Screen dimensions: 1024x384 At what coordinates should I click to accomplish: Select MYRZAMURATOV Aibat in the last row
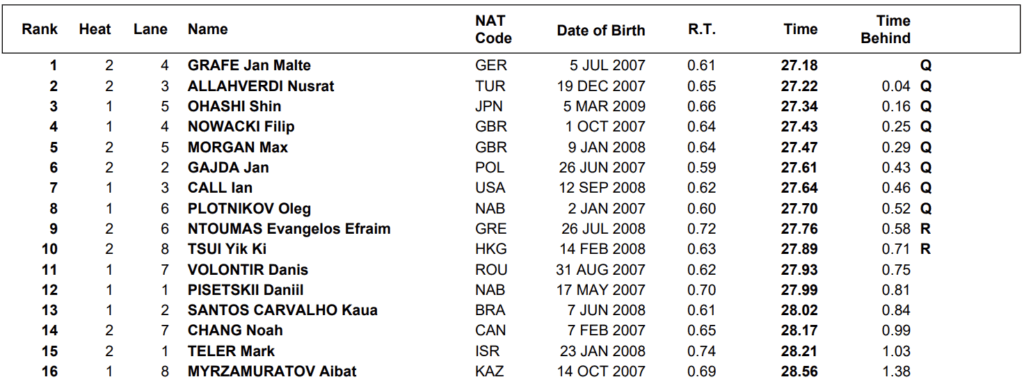pyautogui.click(x=272, y=372)
